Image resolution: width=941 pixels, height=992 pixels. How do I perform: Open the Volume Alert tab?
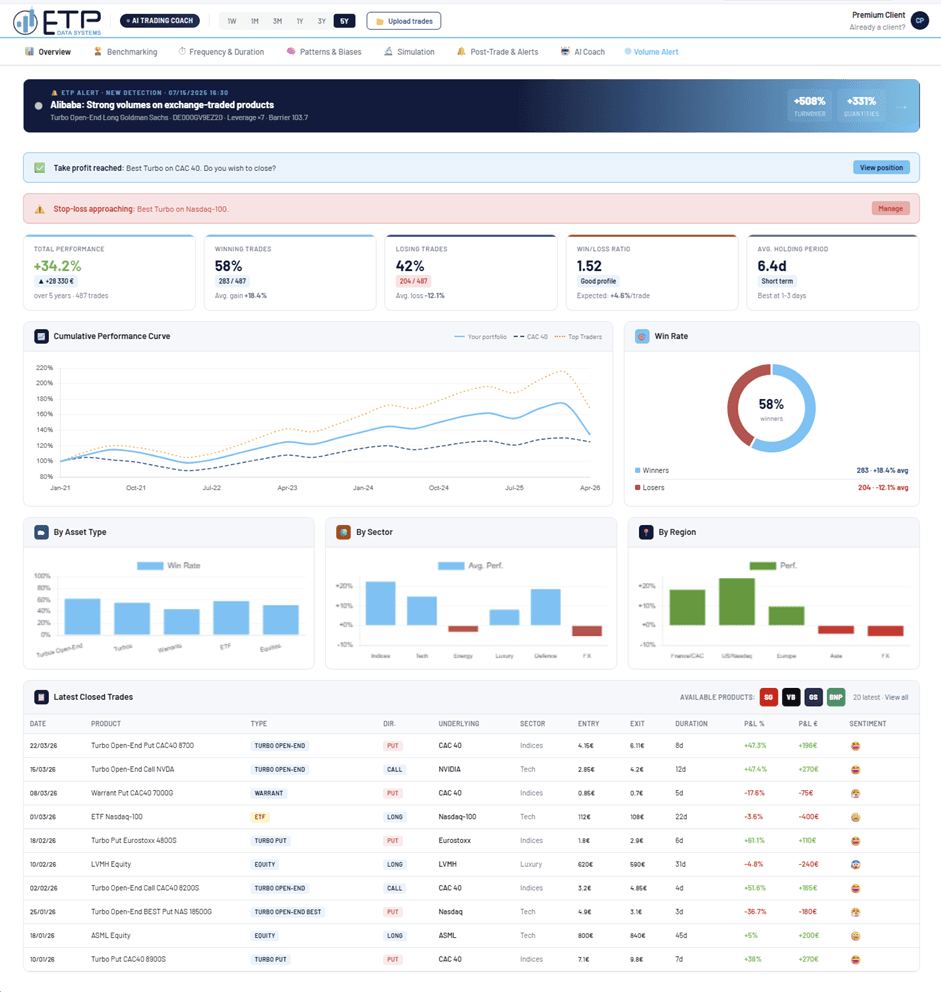[651, 52]
